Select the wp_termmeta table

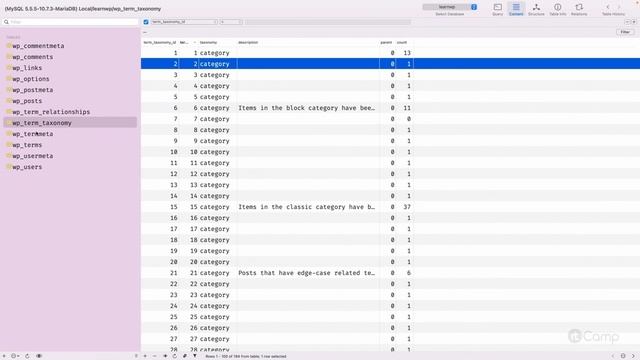pyautogui.click(x=33, y=134)
